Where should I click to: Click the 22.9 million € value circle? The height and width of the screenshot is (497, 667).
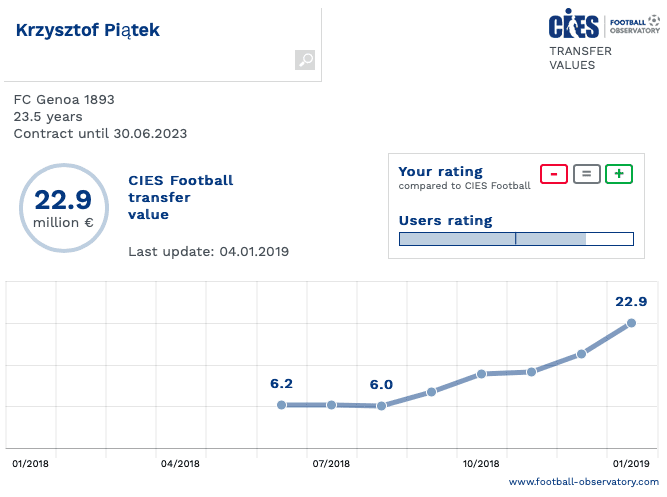[63, 207]
